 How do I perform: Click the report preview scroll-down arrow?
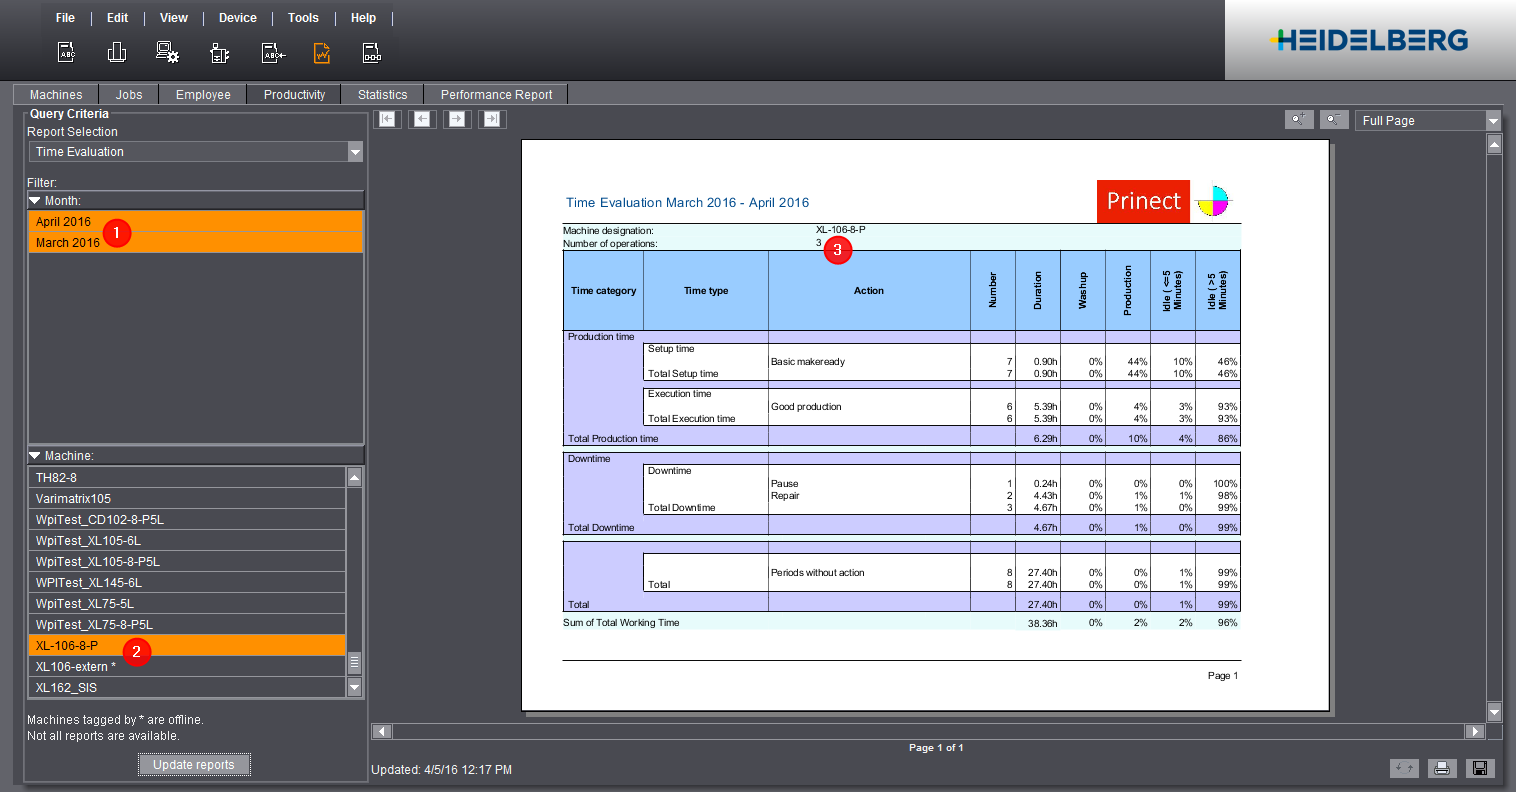(x=1494, y=712)
